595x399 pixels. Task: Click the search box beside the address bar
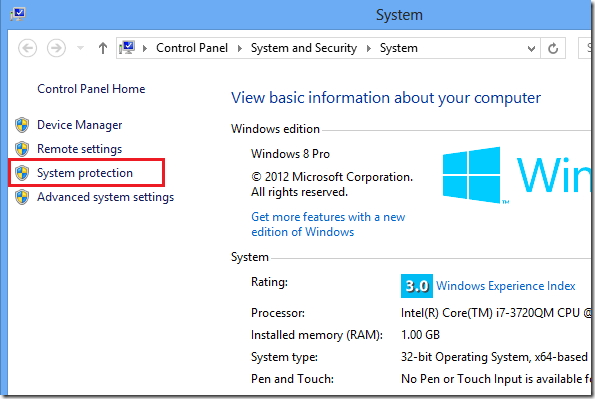585,48
